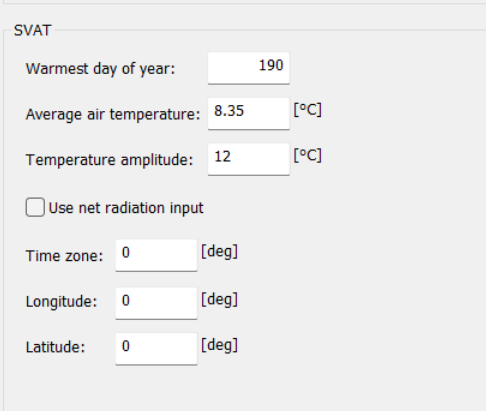This screenshot has height=411, width=486.
Task: Select the Average air temperature field with 8.35
Action: [x=249, y=114]
